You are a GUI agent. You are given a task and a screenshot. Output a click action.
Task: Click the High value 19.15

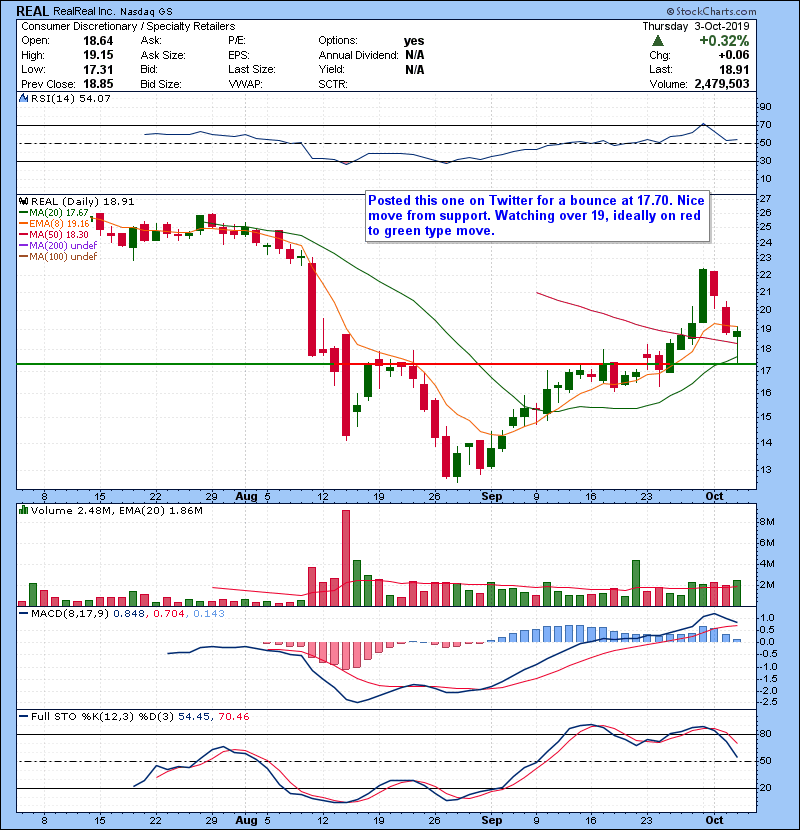98,55
